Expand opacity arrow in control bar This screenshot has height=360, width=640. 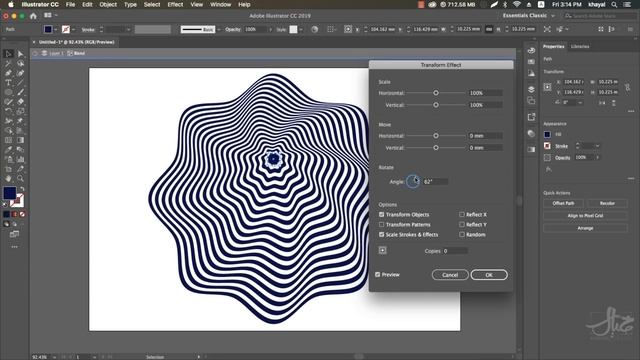click(x=270, y=29)
